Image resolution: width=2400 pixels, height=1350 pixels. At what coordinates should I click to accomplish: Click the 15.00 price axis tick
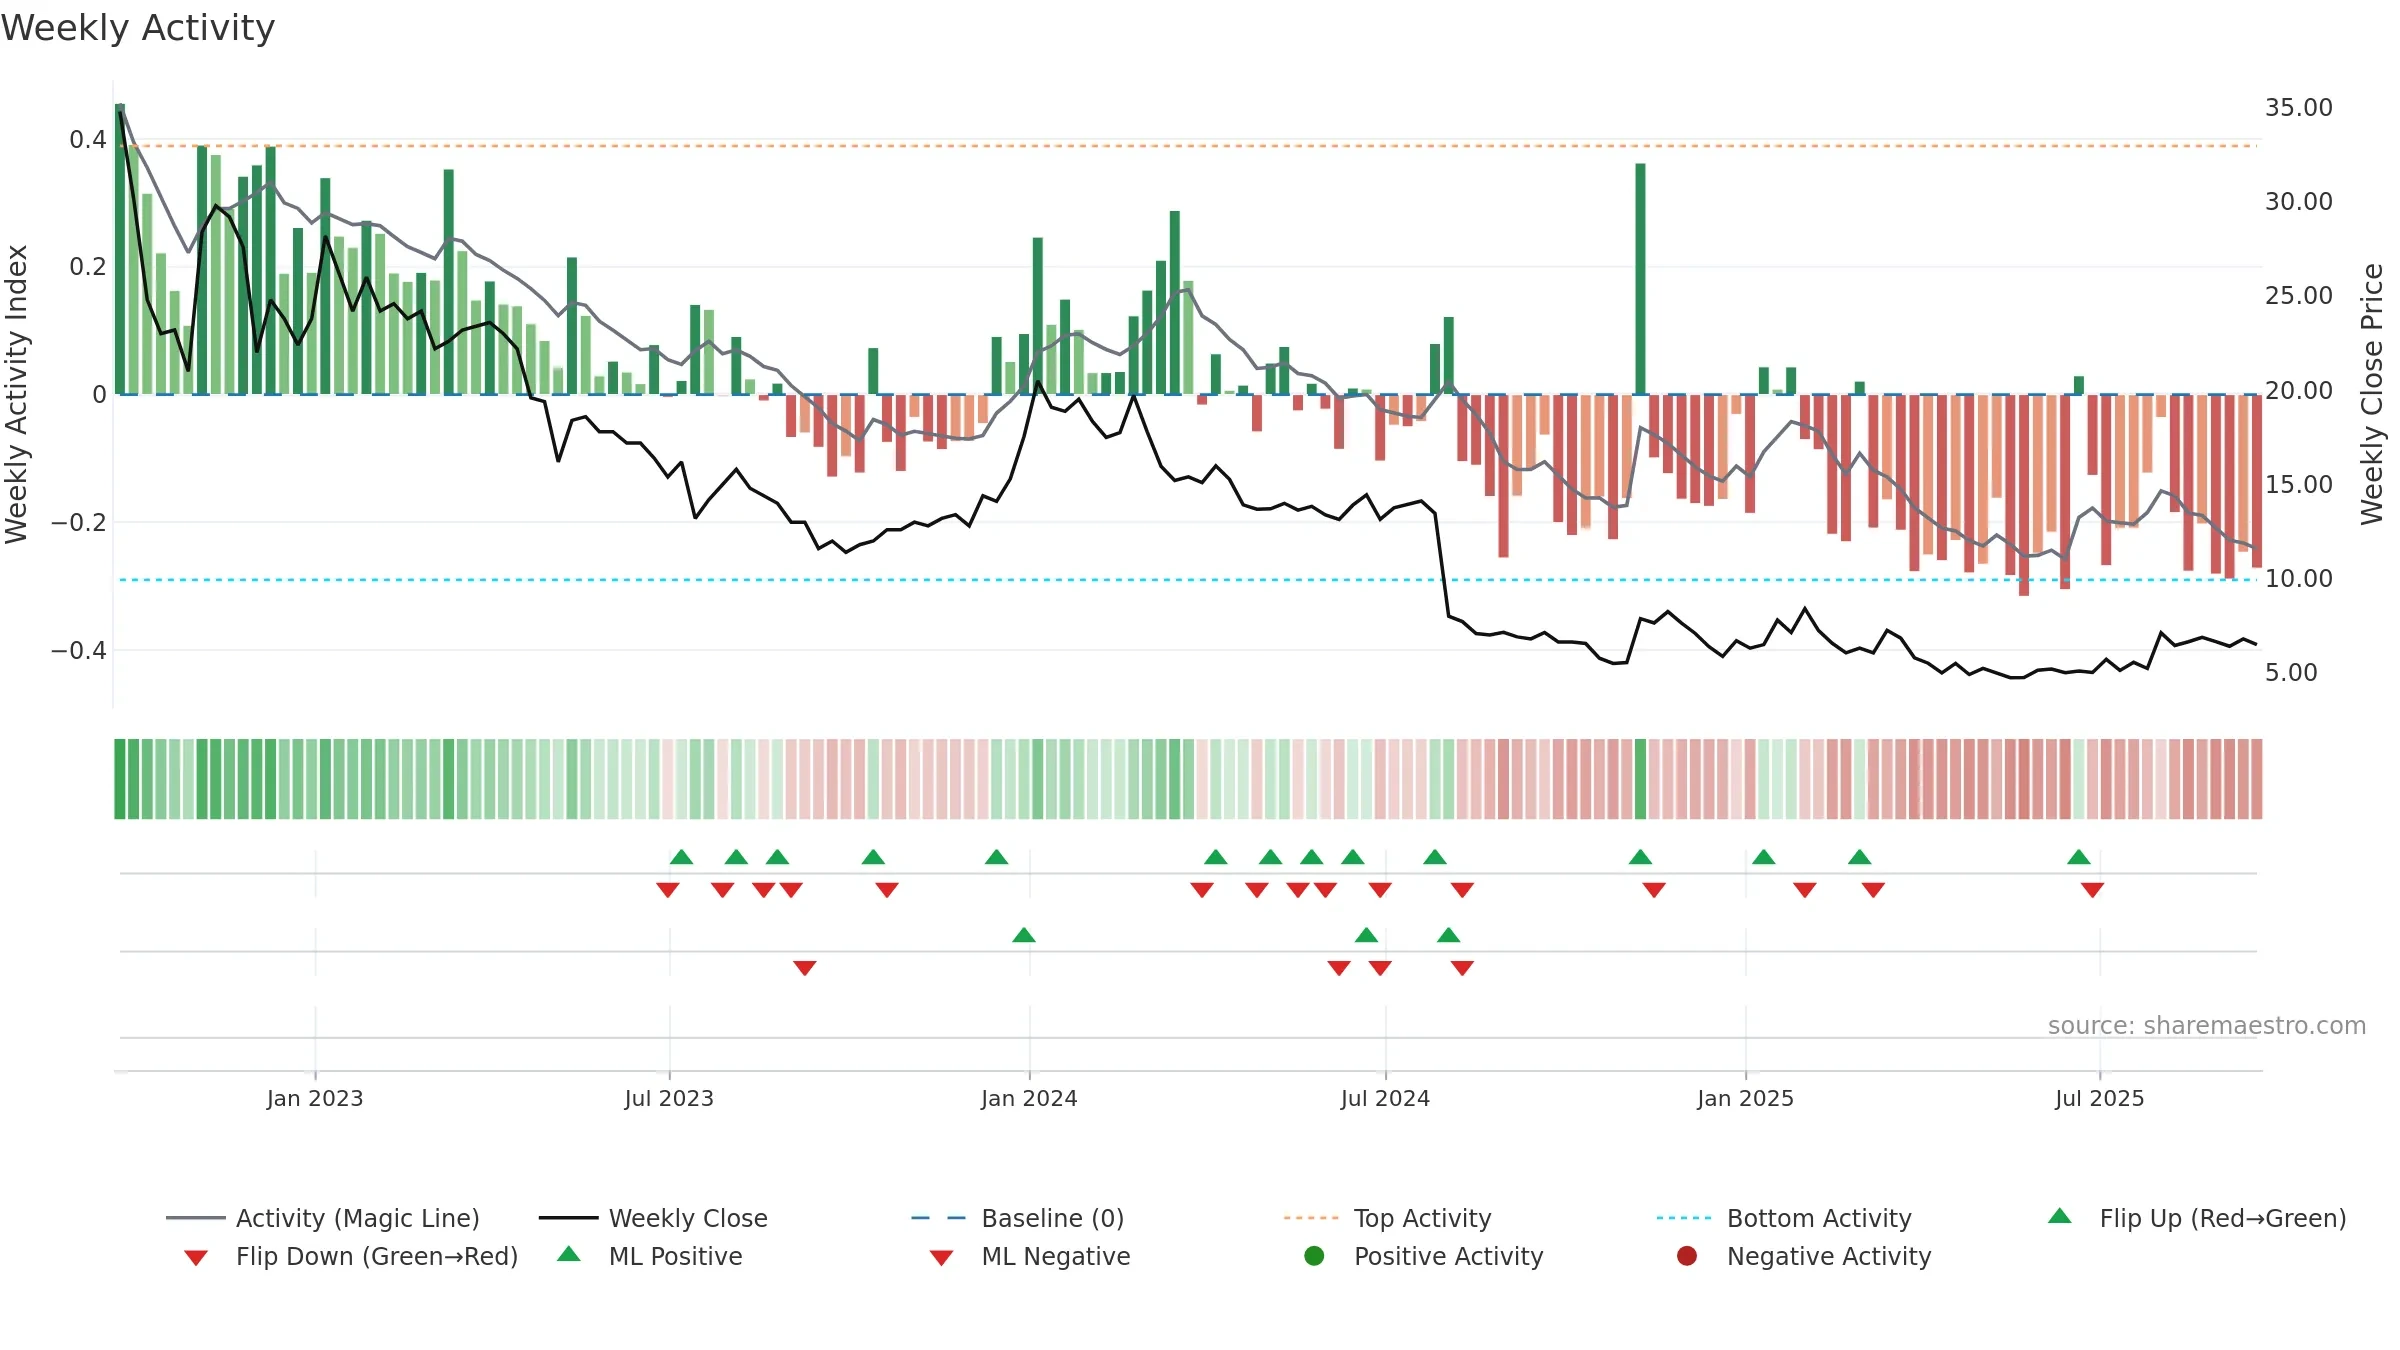click(2298, 484)
